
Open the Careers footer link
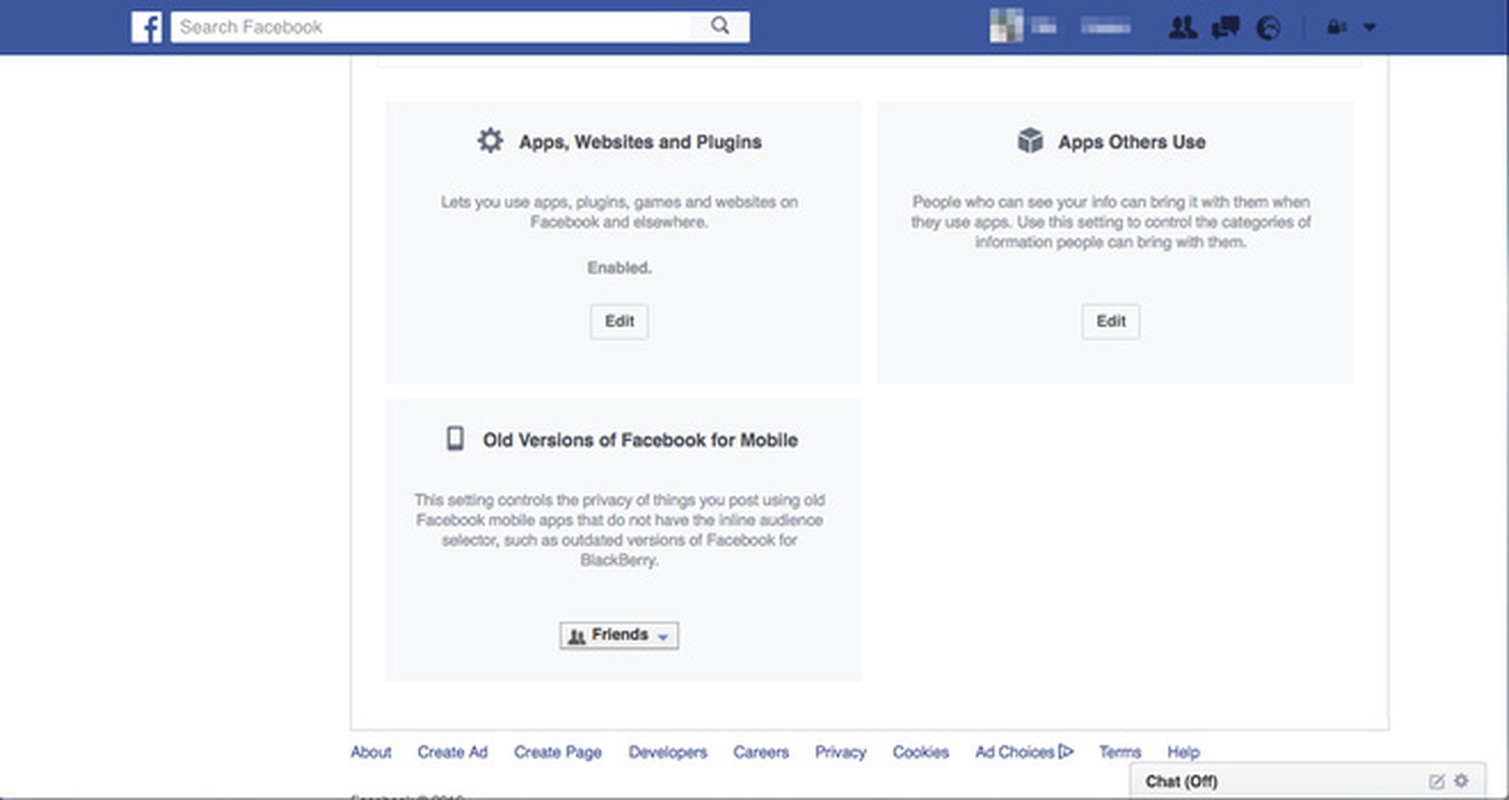761,752
